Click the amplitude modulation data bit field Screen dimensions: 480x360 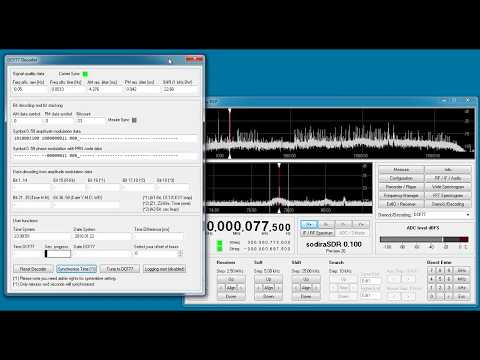[105, 138]
